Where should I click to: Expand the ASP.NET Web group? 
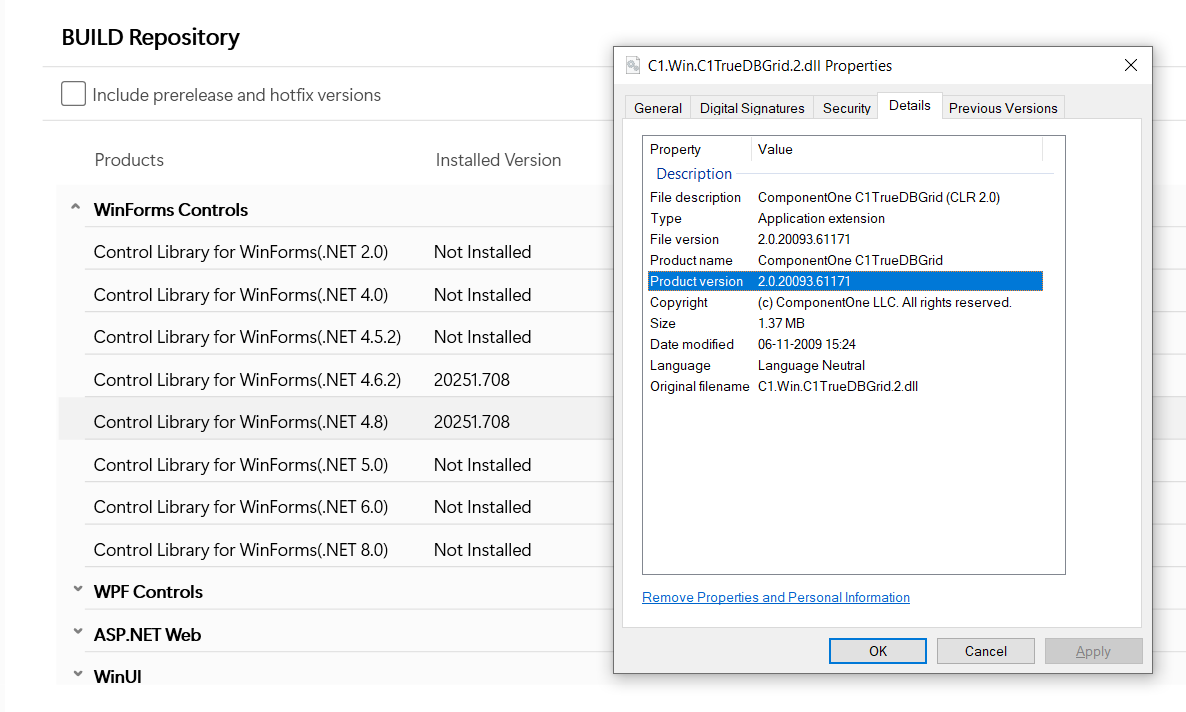click(78, 632)
